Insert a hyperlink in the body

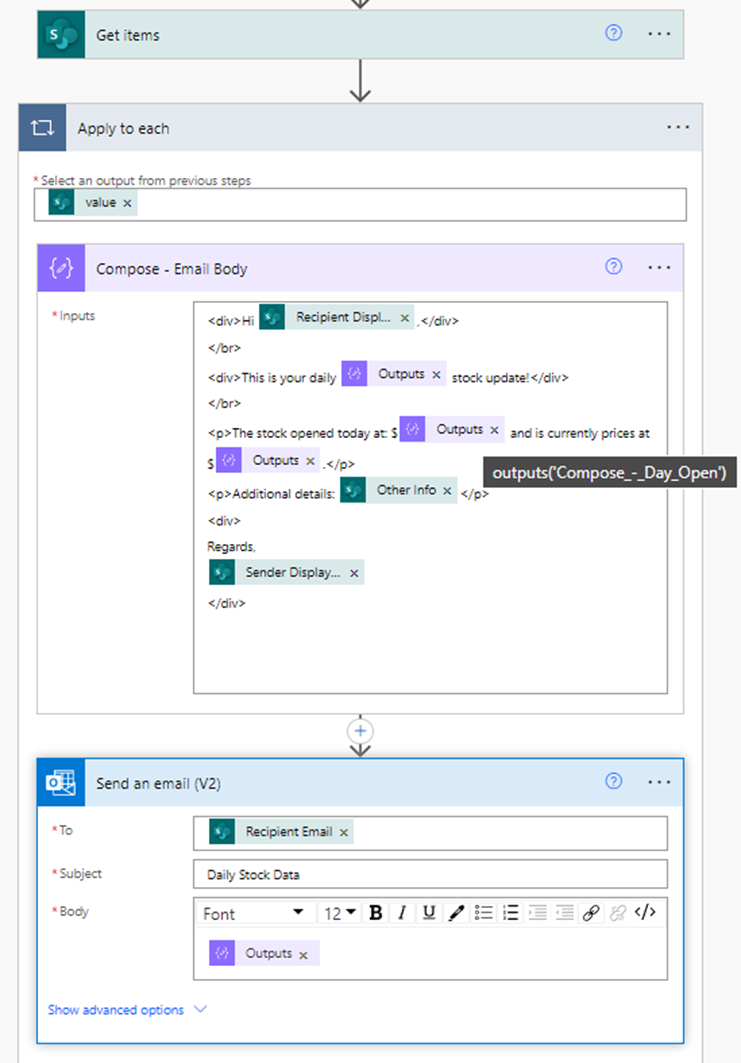(591, 912)
